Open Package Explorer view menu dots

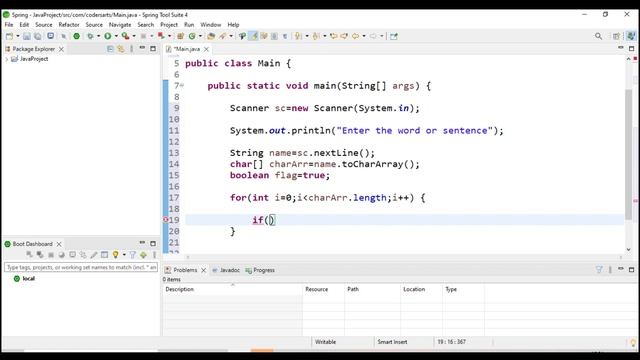coord(131,49)
